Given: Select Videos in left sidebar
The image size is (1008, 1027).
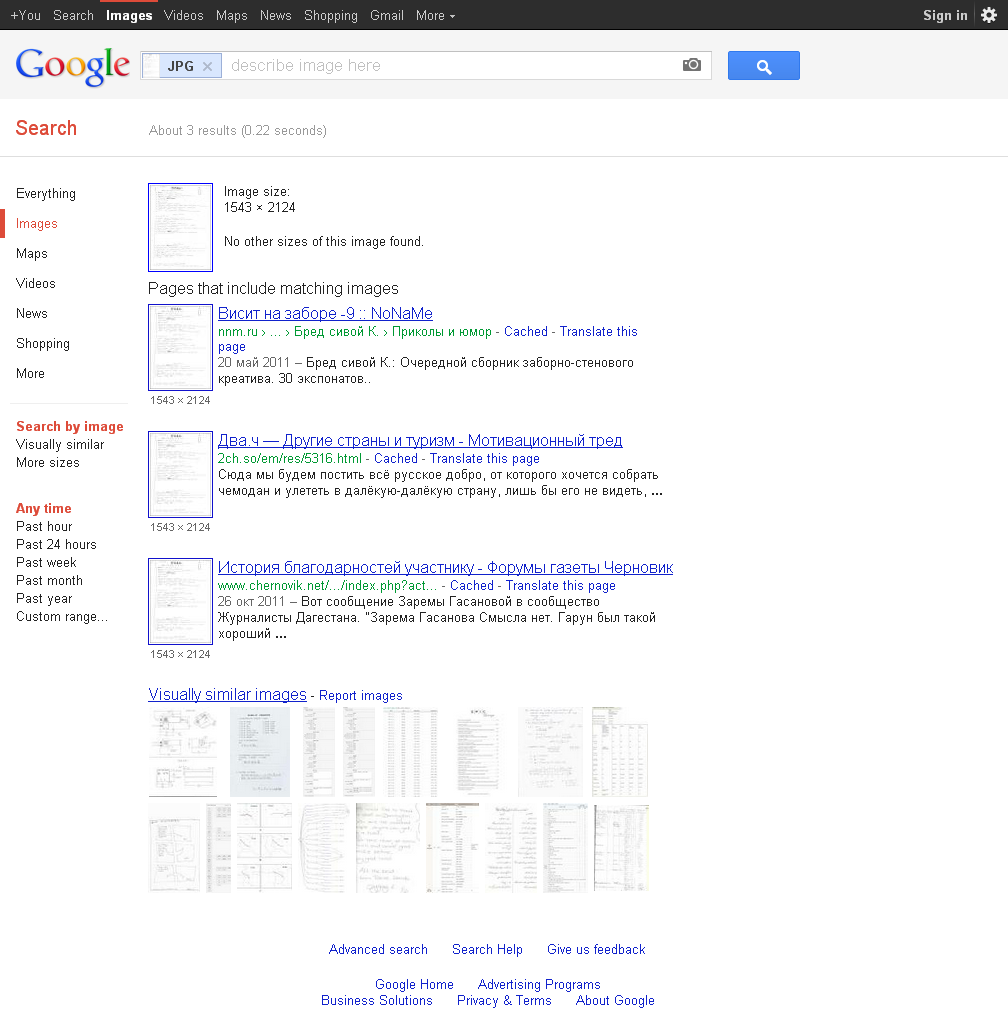Looking at the screenshot, I should tap(35, 283).
